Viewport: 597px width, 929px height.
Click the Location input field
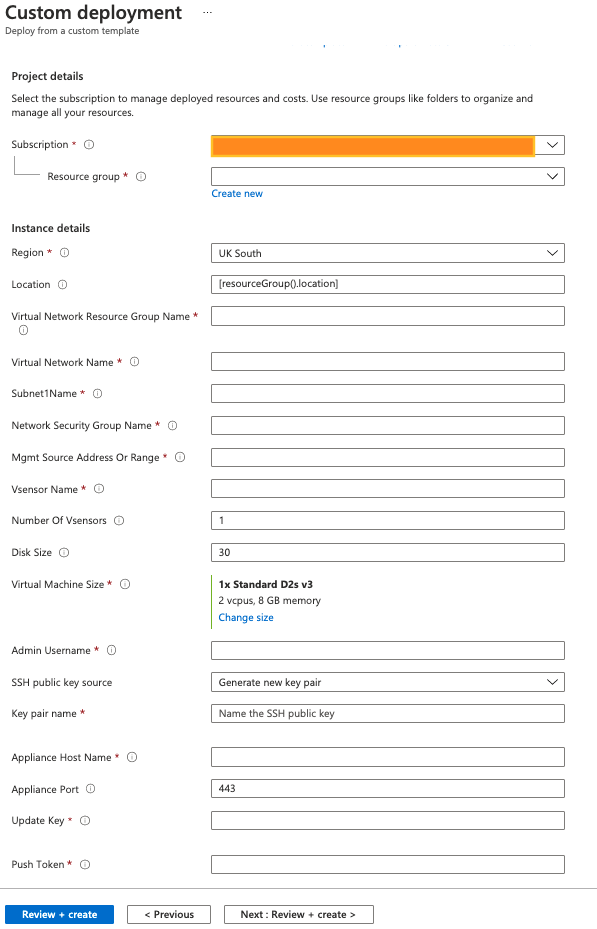click(388, 284)
